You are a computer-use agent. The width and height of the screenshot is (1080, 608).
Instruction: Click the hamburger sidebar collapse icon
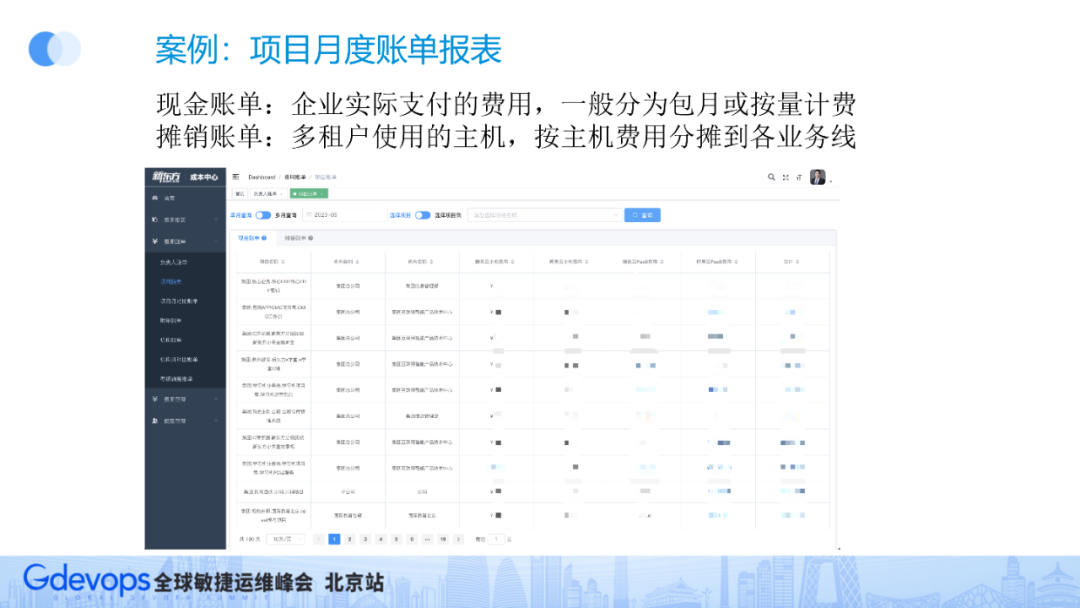click(236, 177)
